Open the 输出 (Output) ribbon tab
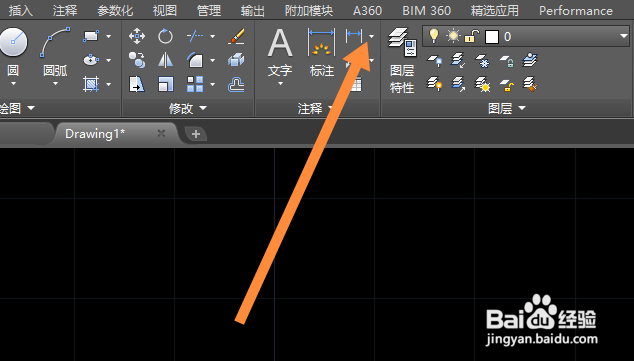 pos(253,11)
